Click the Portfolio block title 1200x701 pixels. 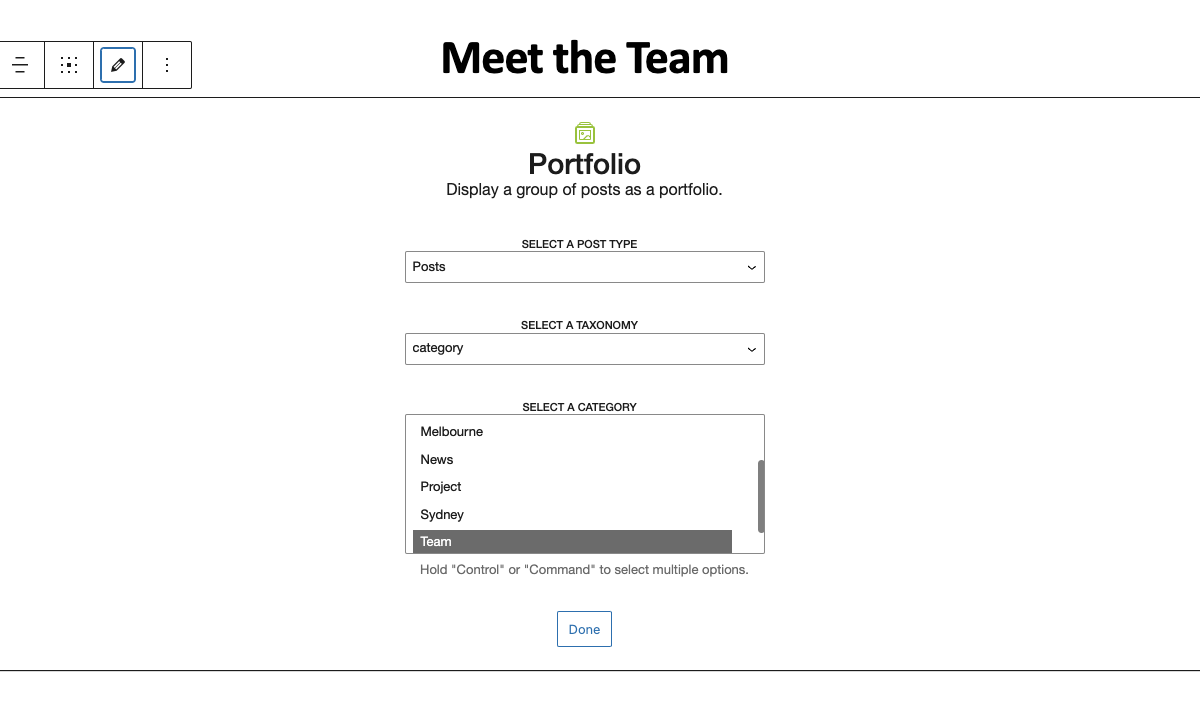[x=585, y=163]
